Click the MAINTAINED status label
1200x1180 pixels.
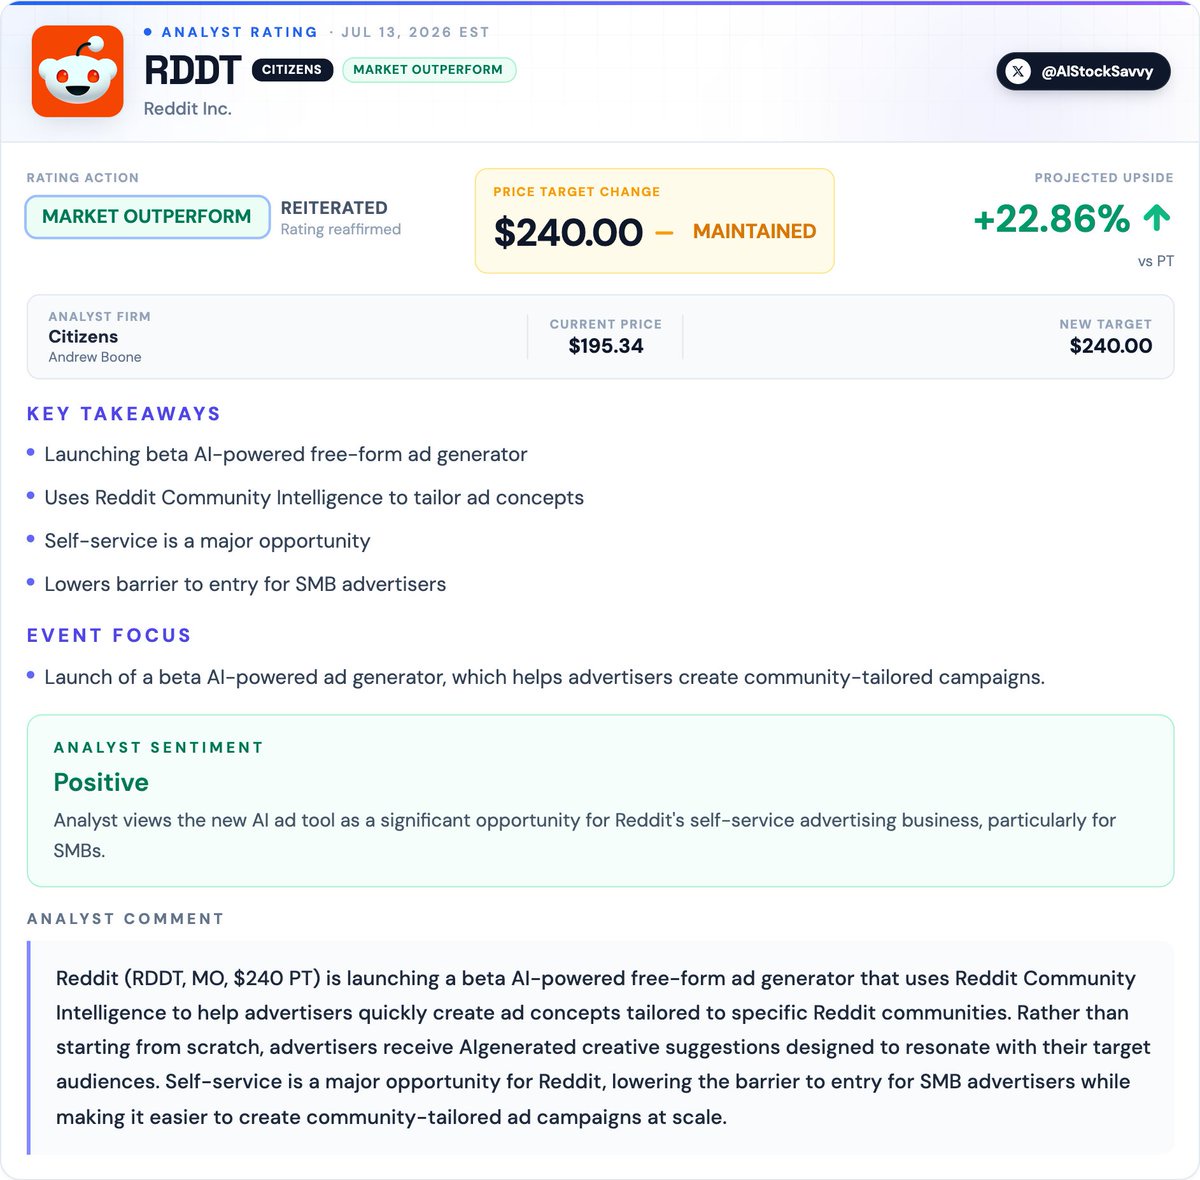pyautogui.click(x=754, y=231)
